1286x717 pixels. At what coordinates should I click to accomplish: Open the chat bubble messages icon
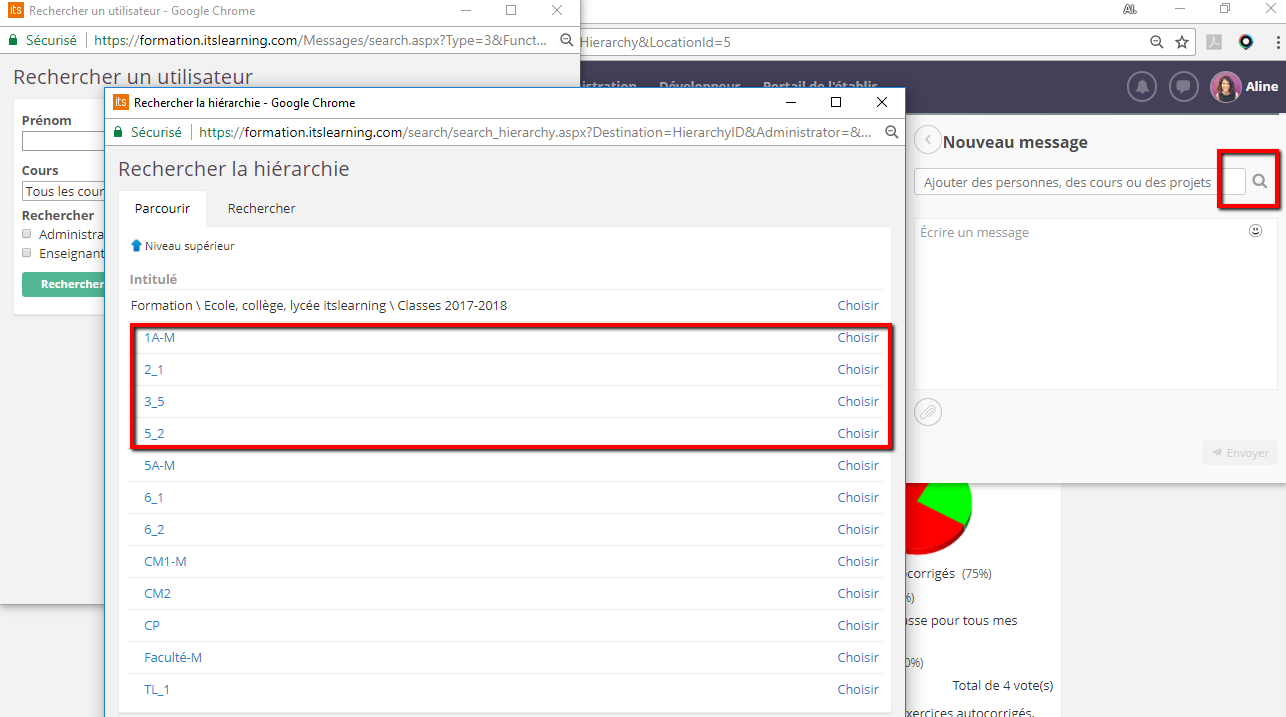pos(1183,87)
